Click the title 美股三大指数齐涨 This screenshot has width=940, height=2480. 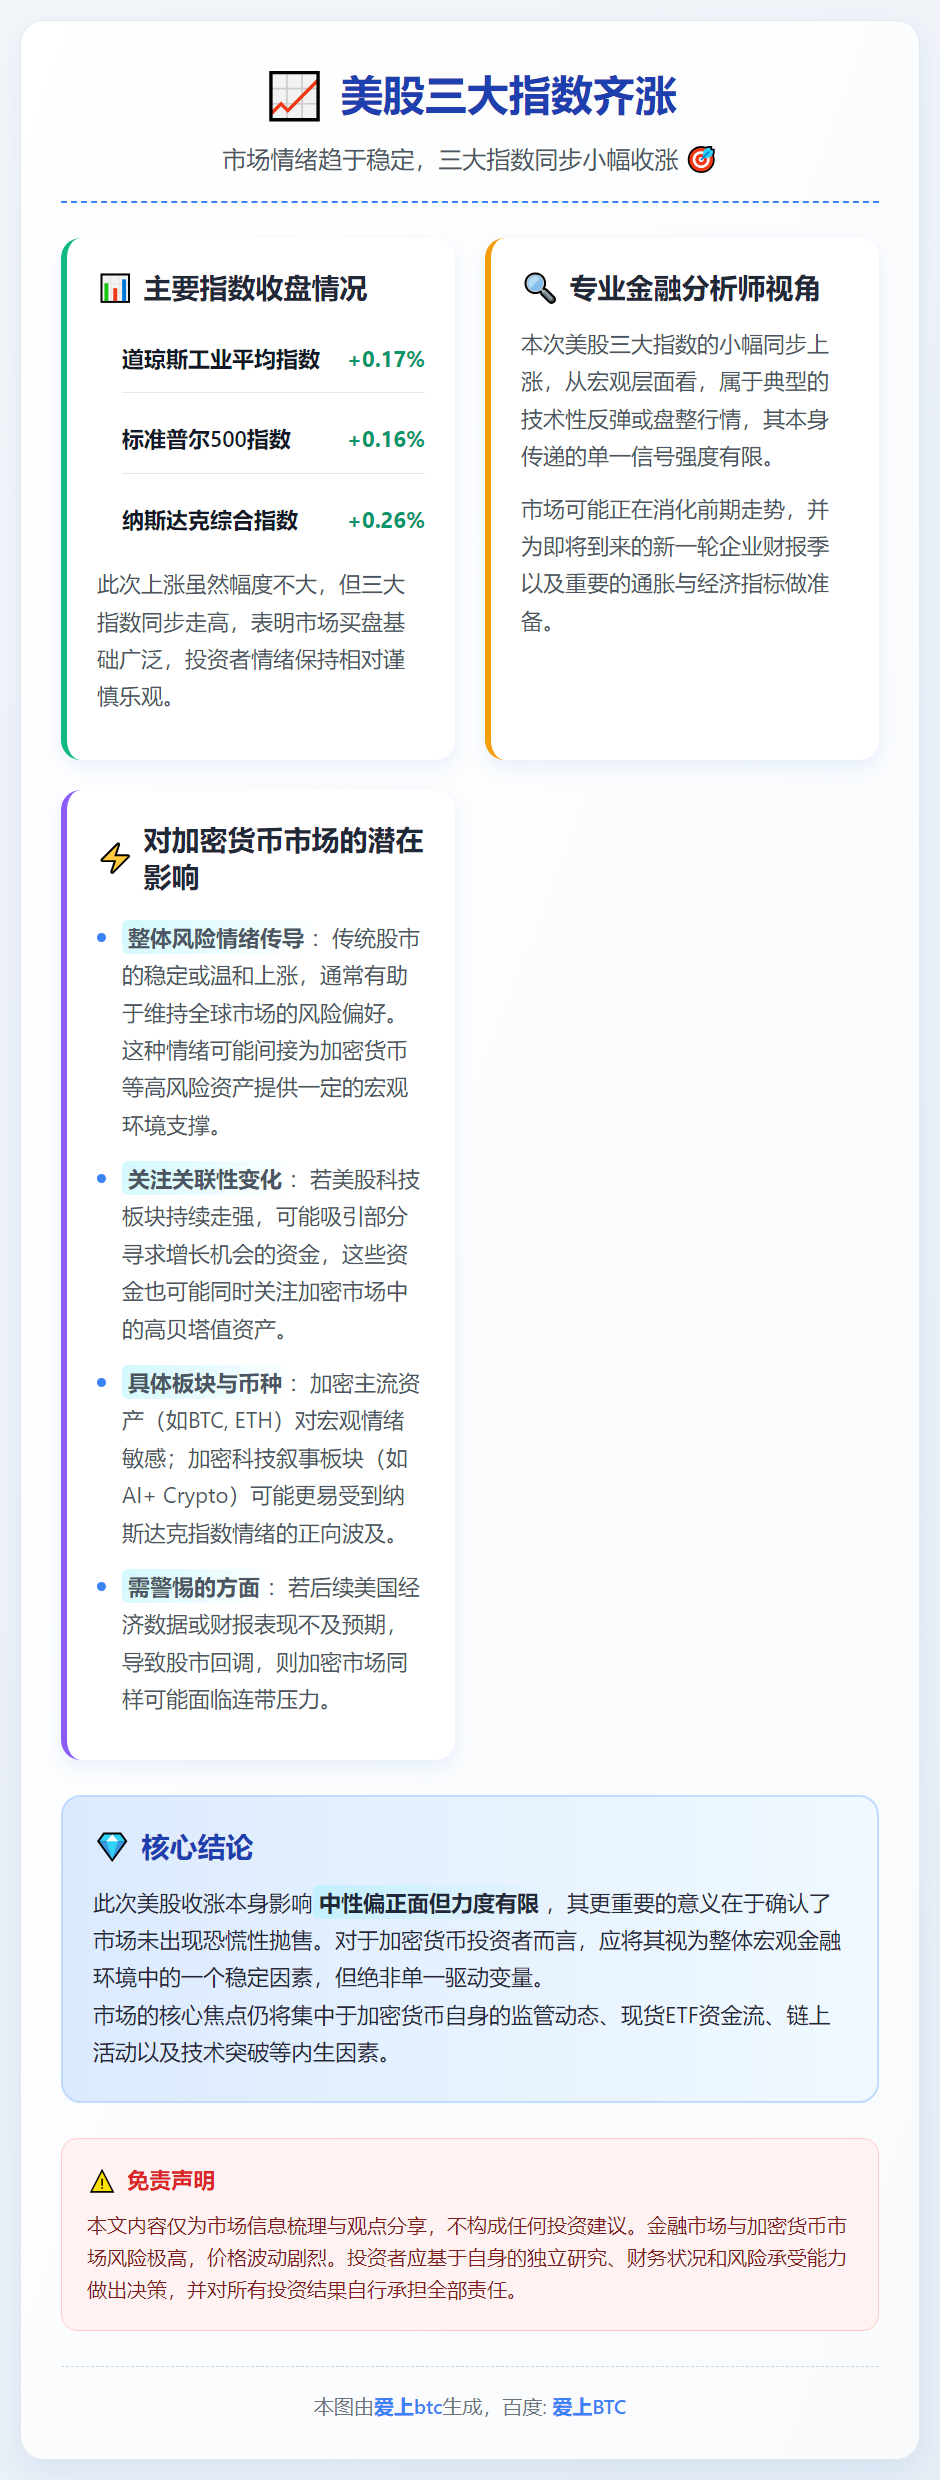click(508, 96)
